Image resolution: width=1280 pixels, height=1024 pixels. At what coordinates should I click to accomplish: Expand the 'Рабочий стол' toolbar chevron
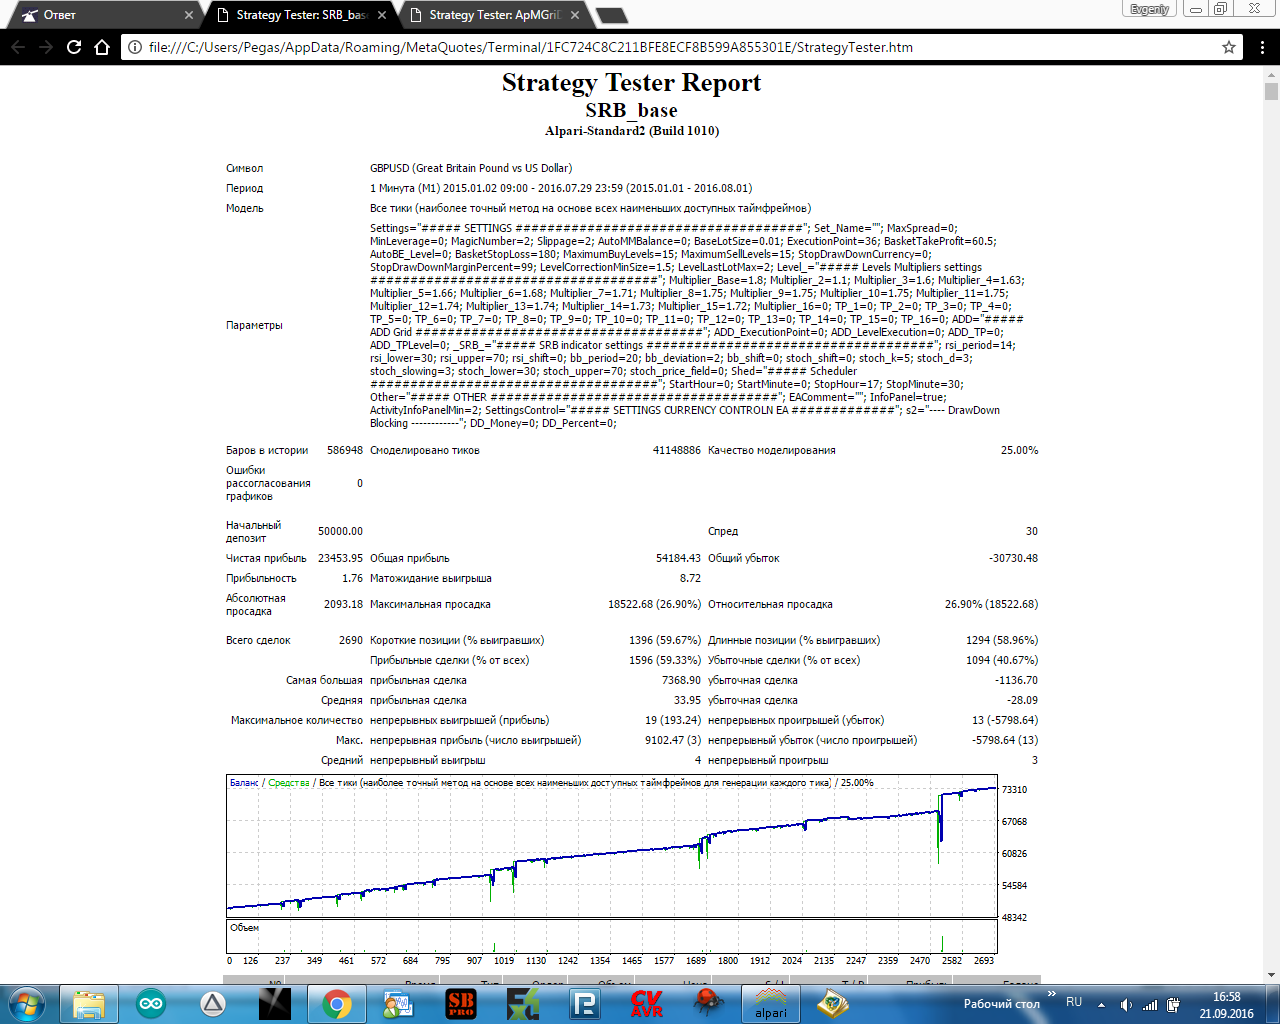click(x=1051, y=995)
